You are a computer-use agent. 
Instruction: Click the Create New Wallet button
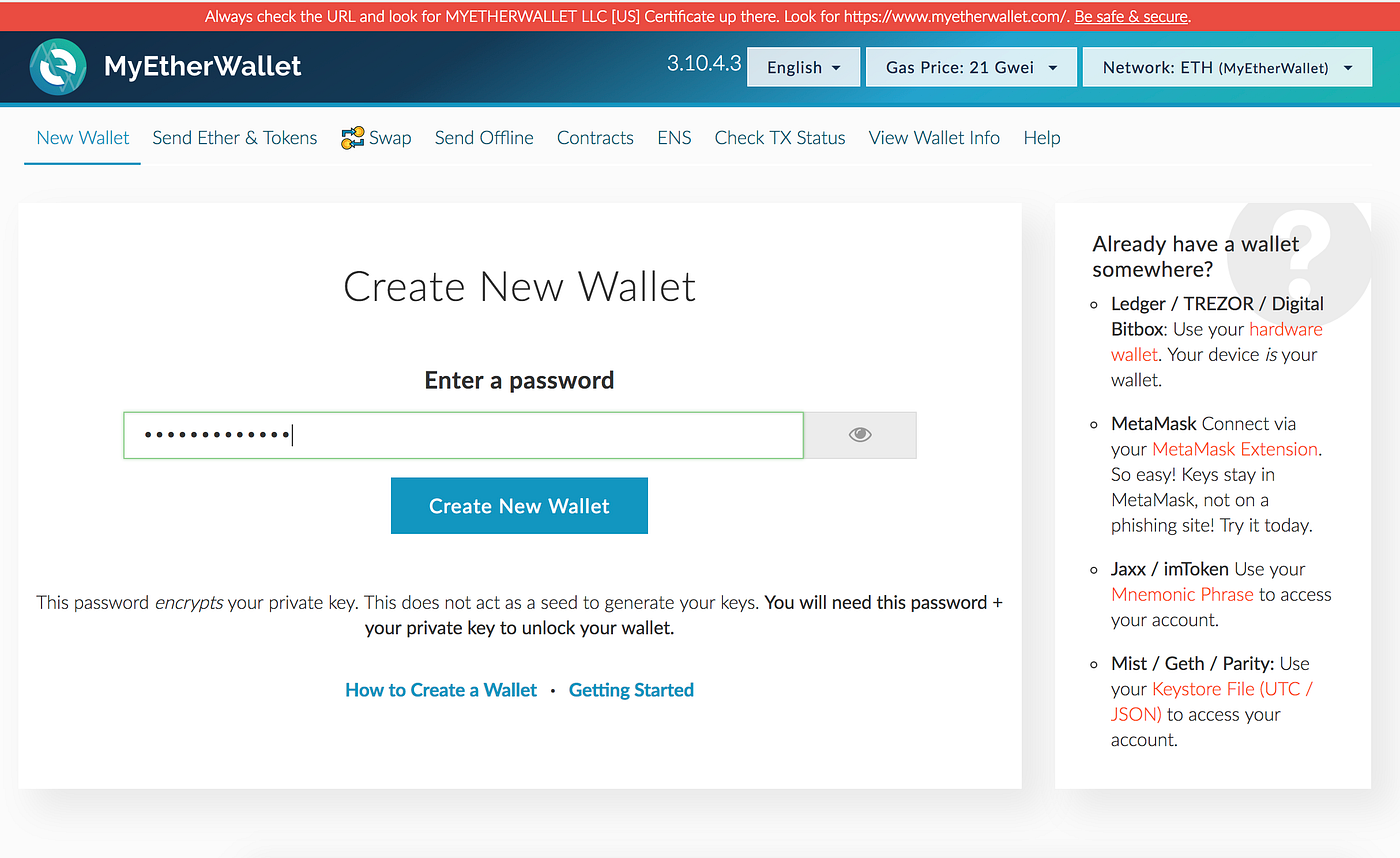tap(519, 506)
